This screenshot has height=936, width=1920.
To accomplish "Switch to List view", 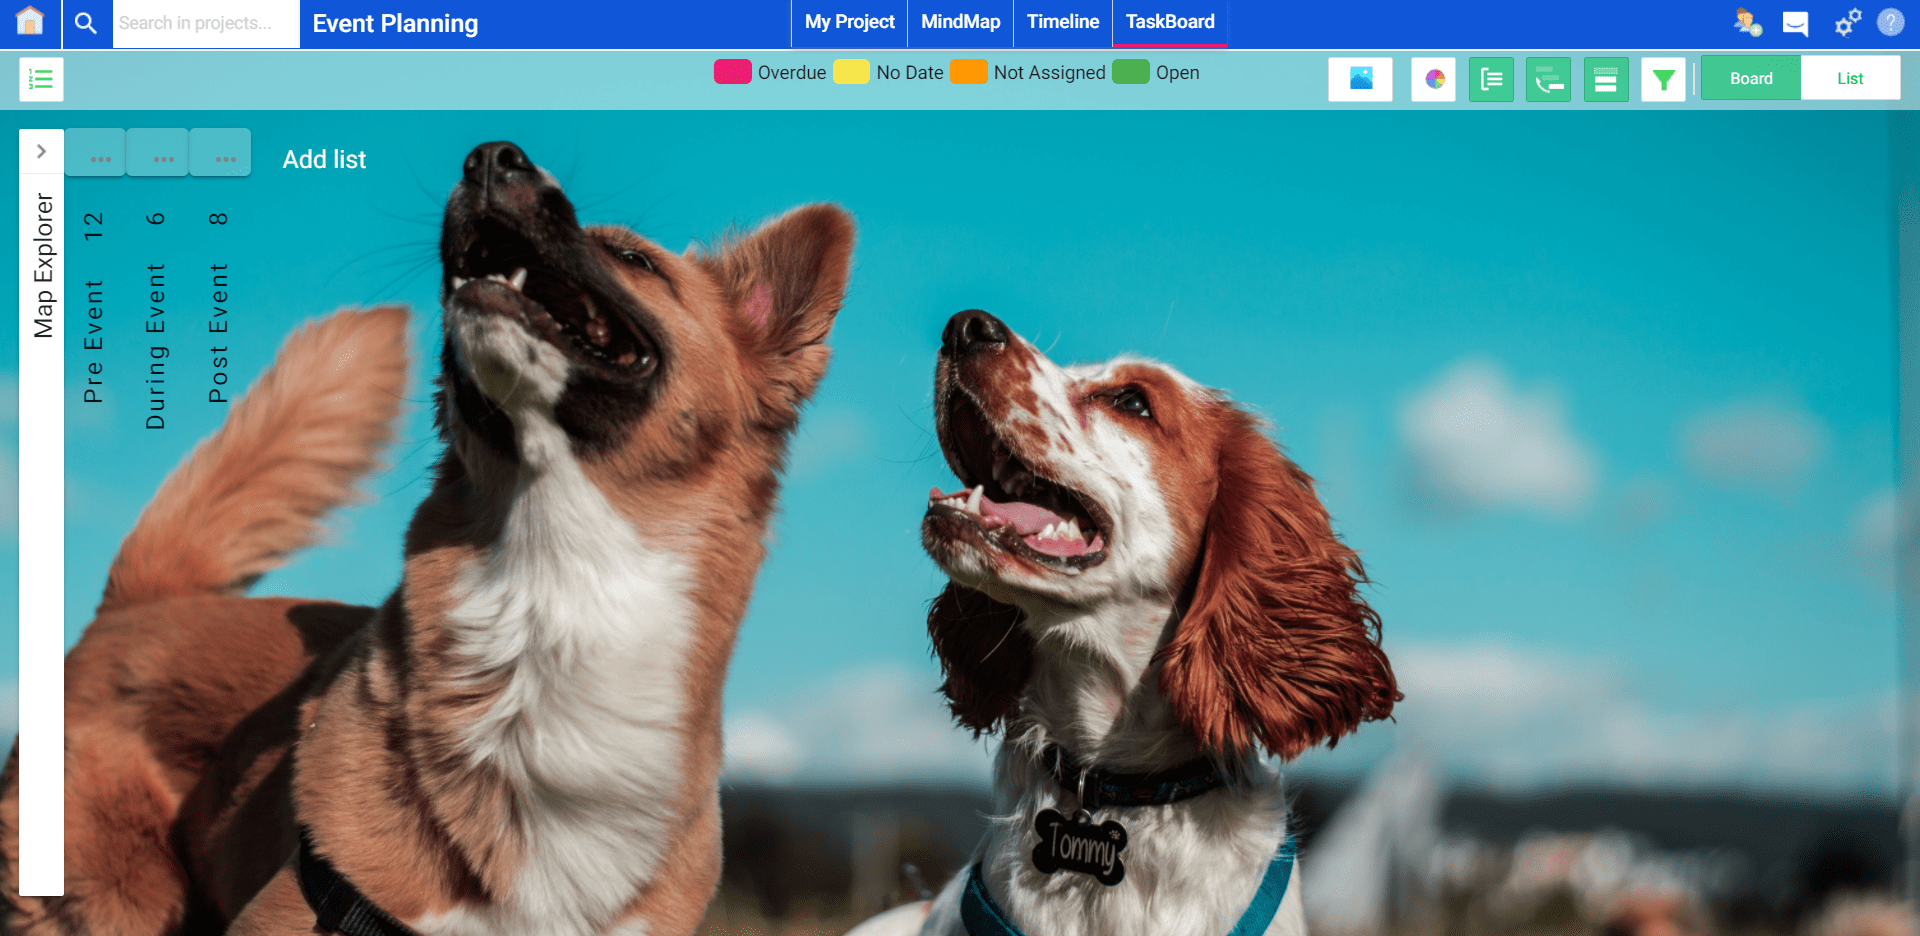I will [x=1850, y=78].
